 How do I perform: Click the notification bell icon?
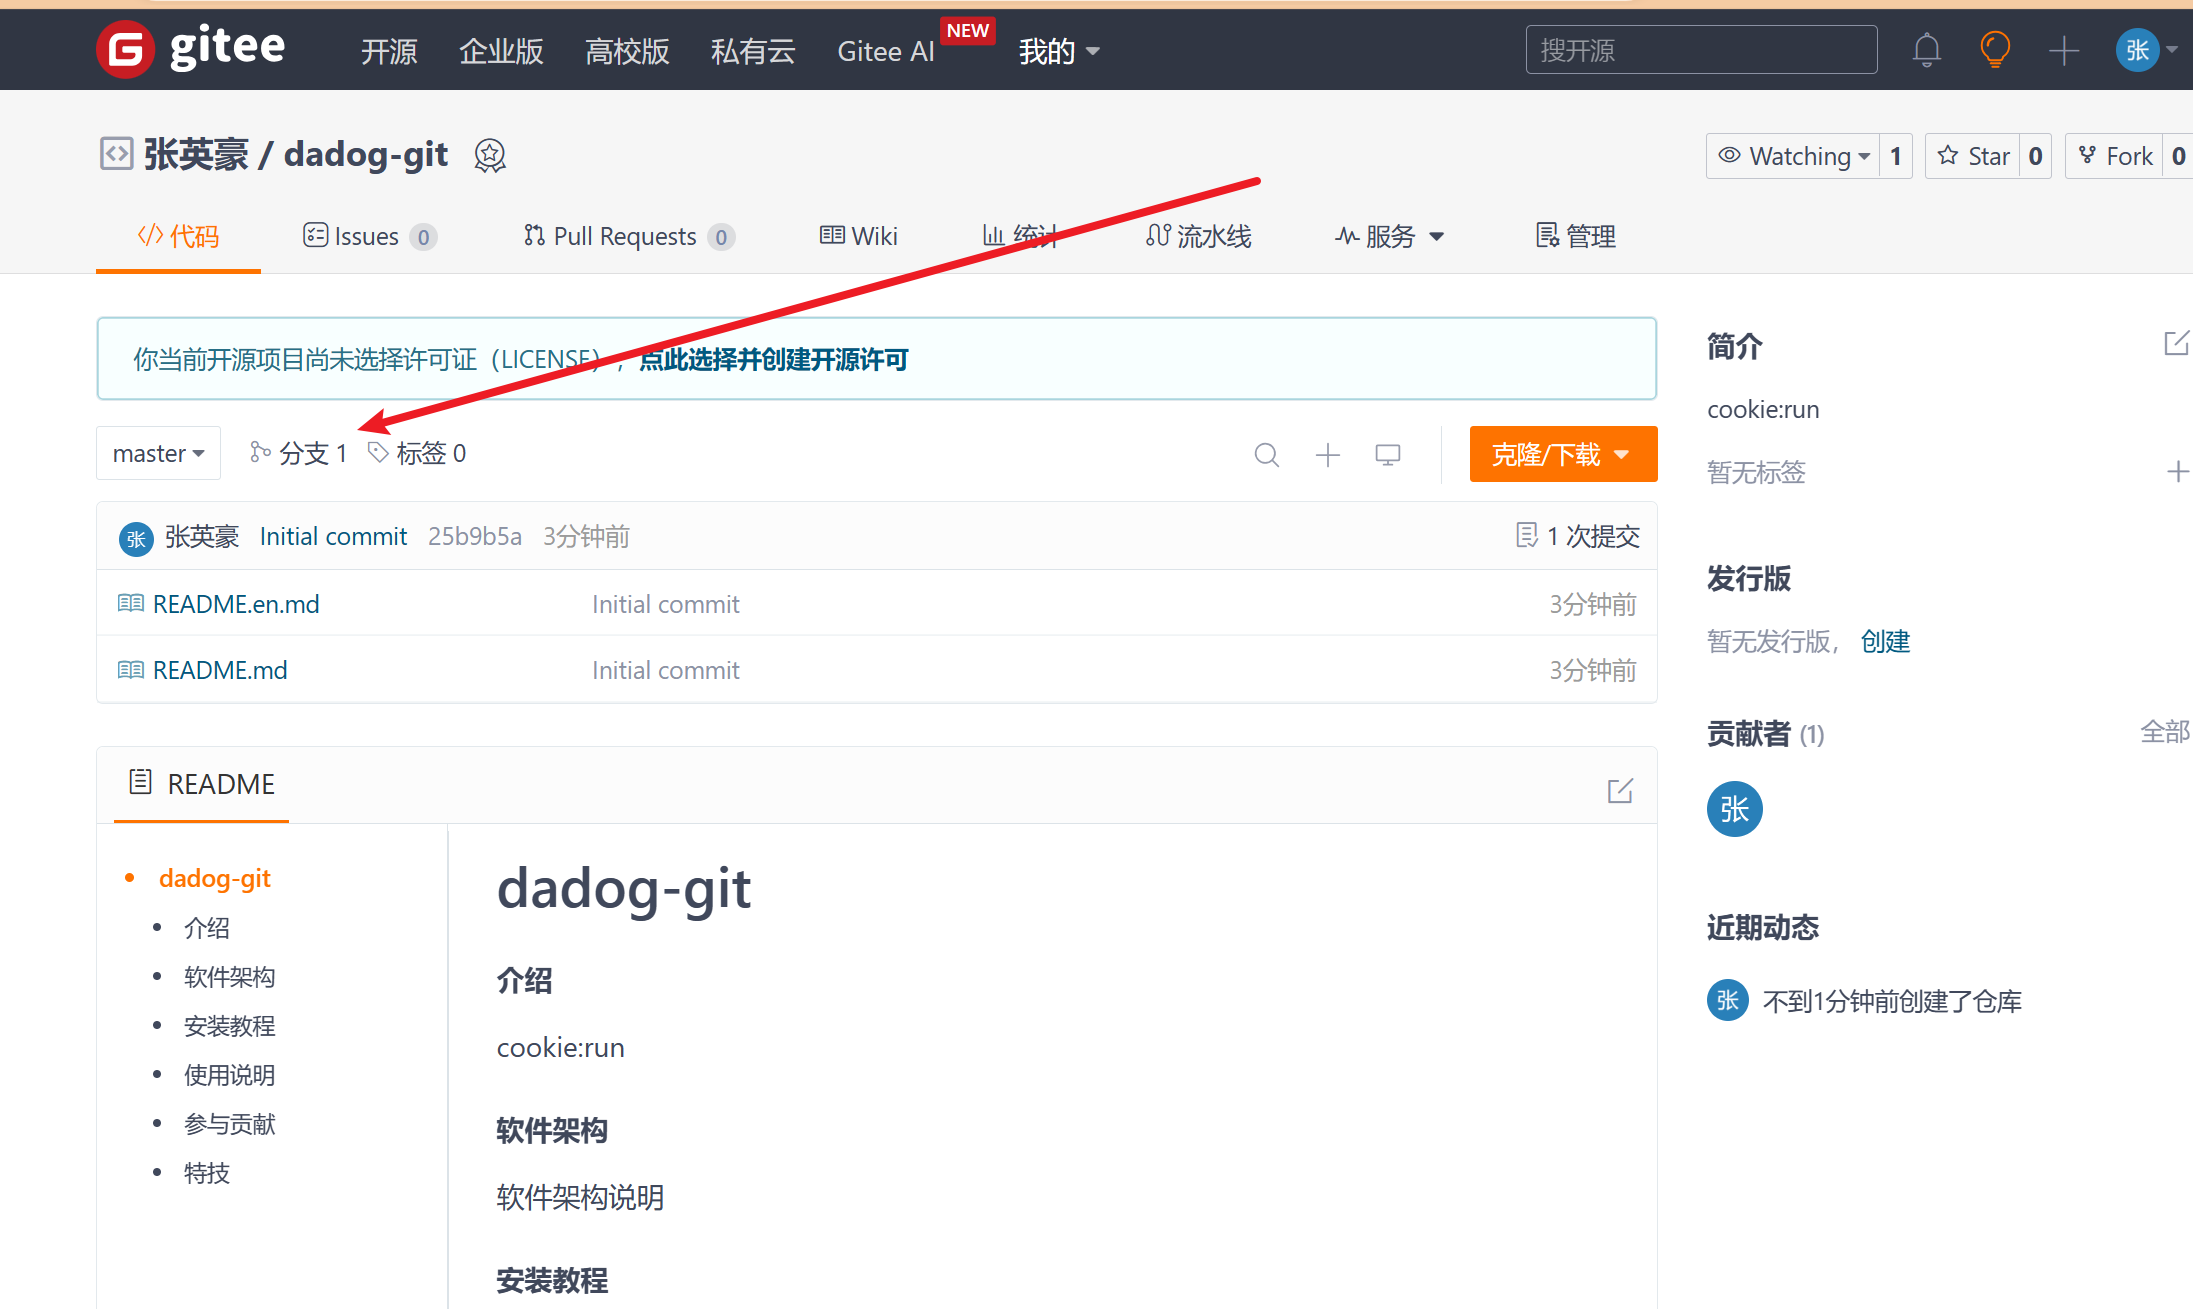pos(1926,50)
